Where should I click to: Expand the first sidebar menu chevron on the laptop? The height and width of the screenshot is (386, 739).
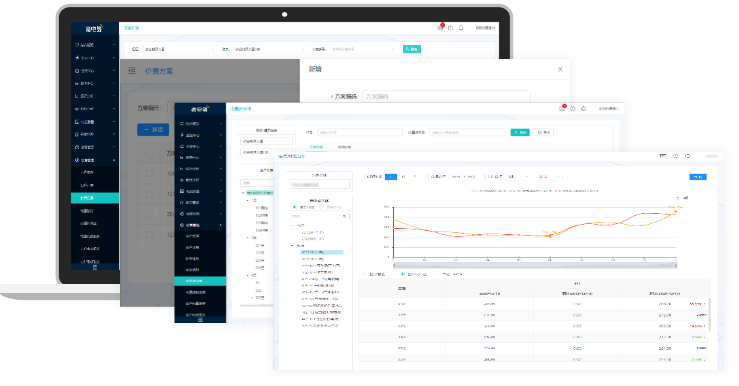[114, 45]
